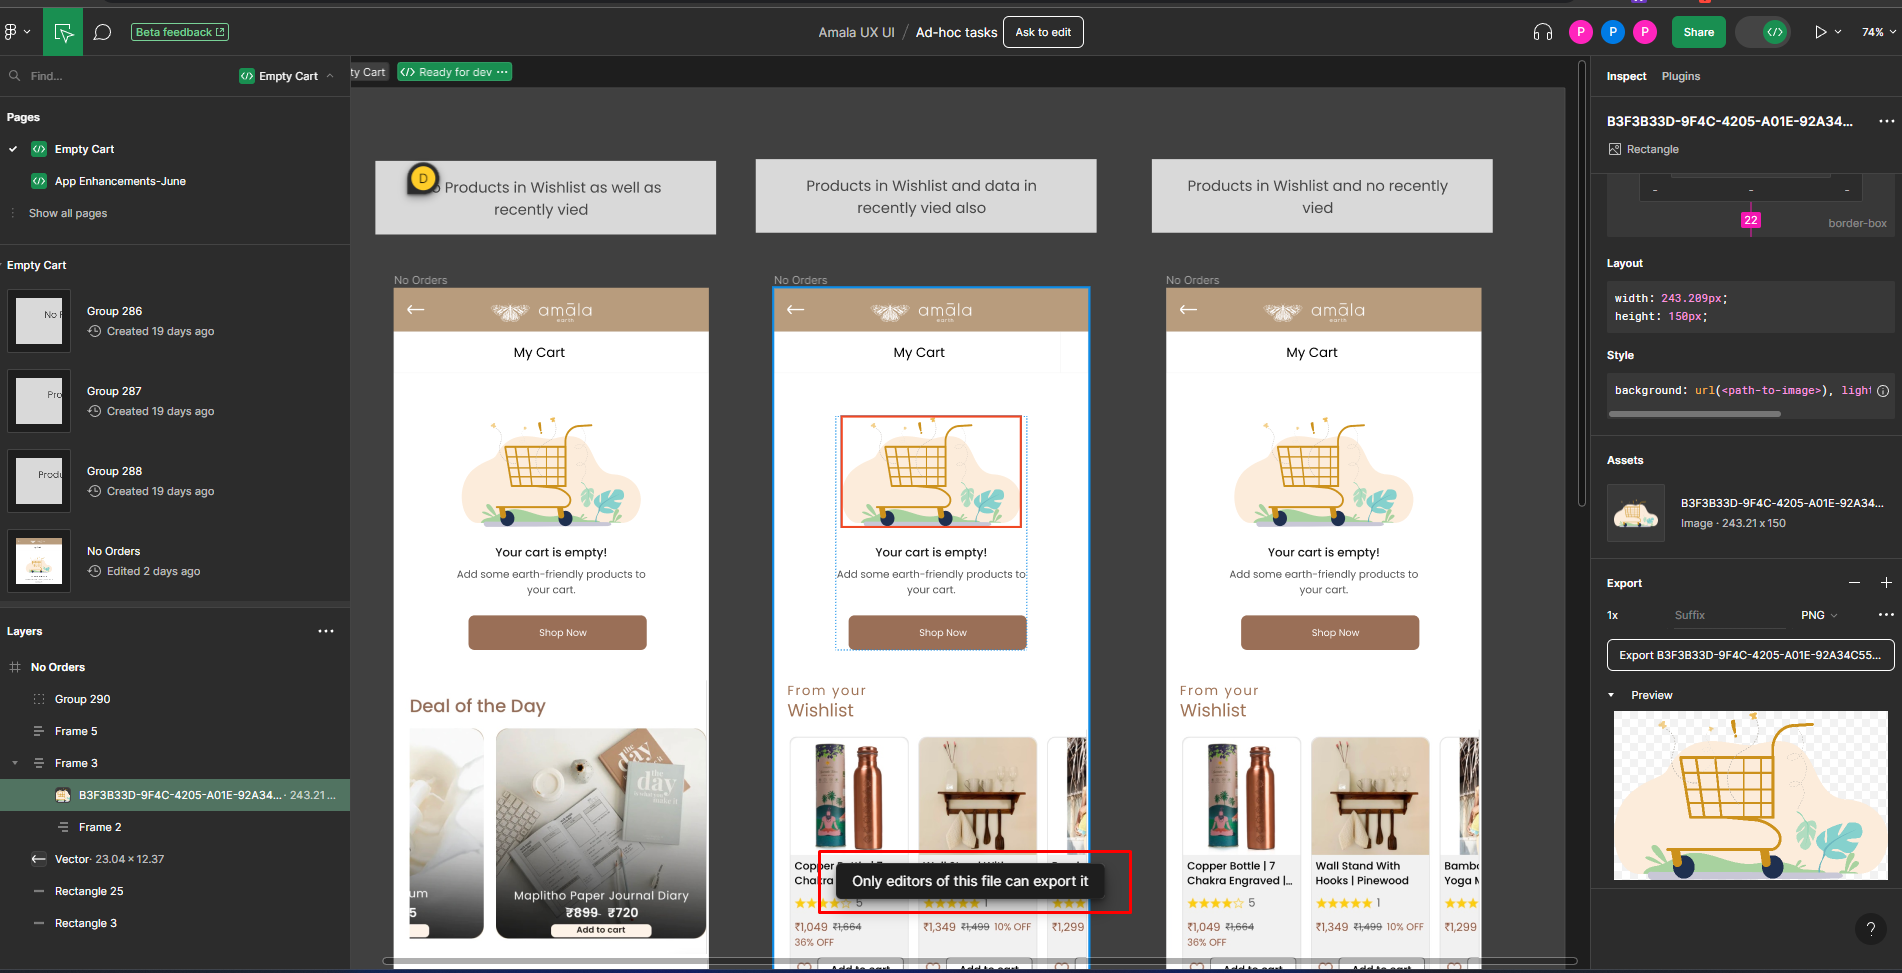
Task: Start audio conversation headphones icon
Action: (1542, 32)
